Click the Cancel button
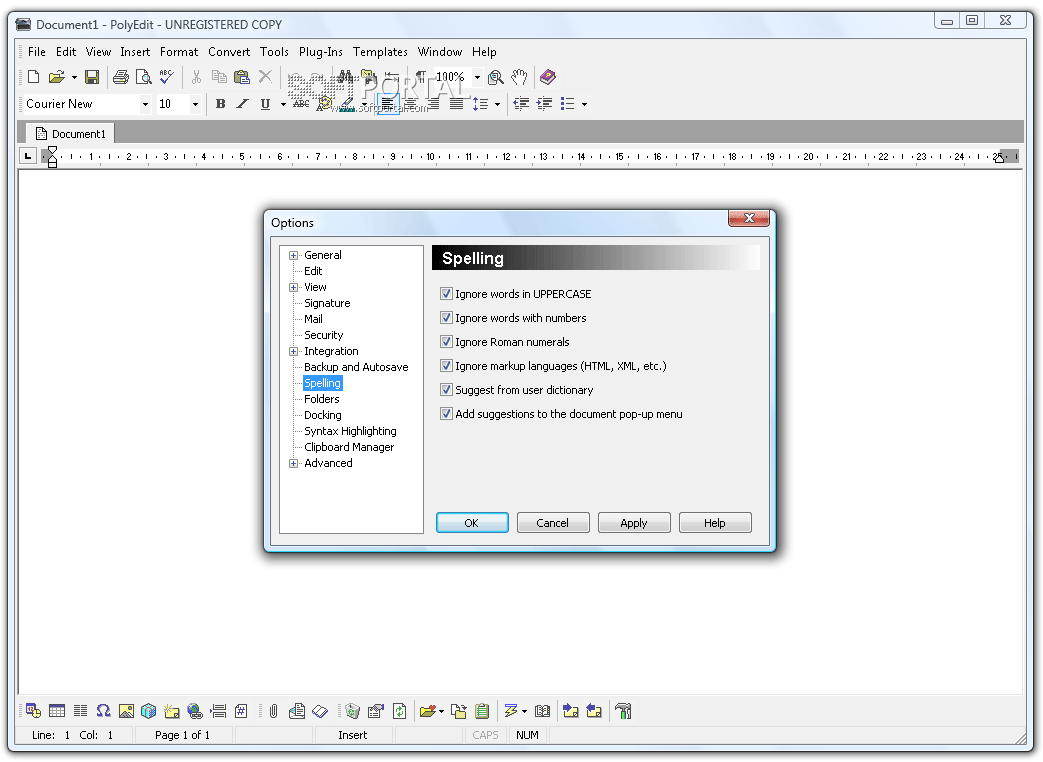 552,523
